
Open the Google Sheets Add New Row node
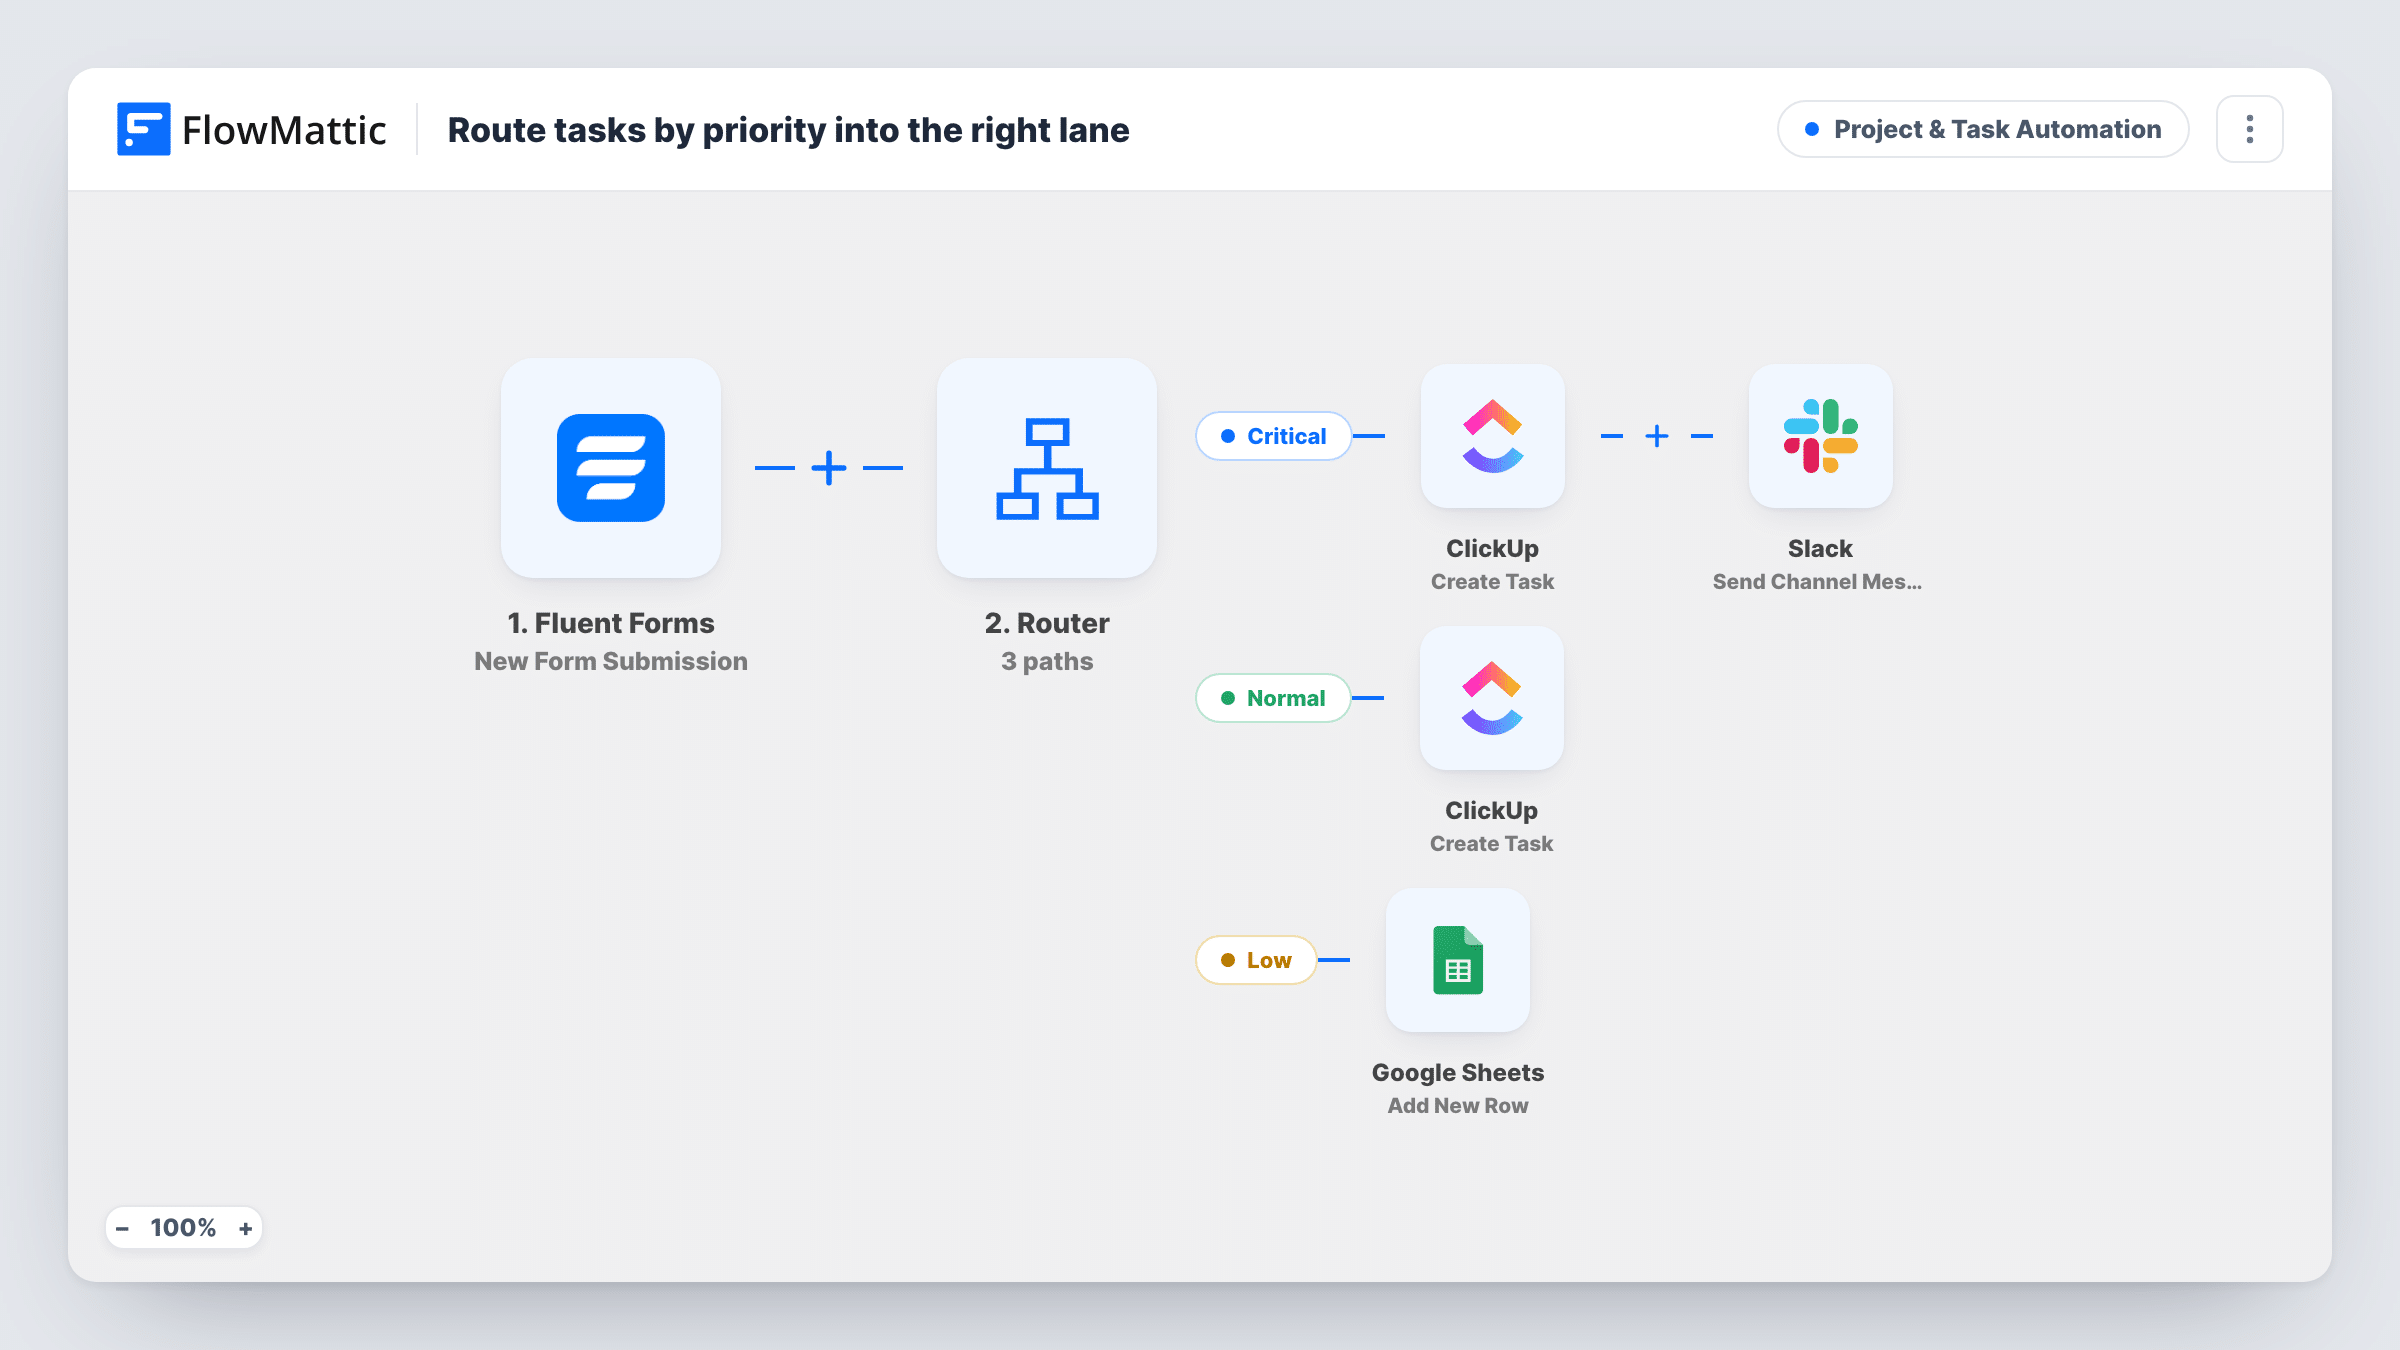click(1458, 960)
